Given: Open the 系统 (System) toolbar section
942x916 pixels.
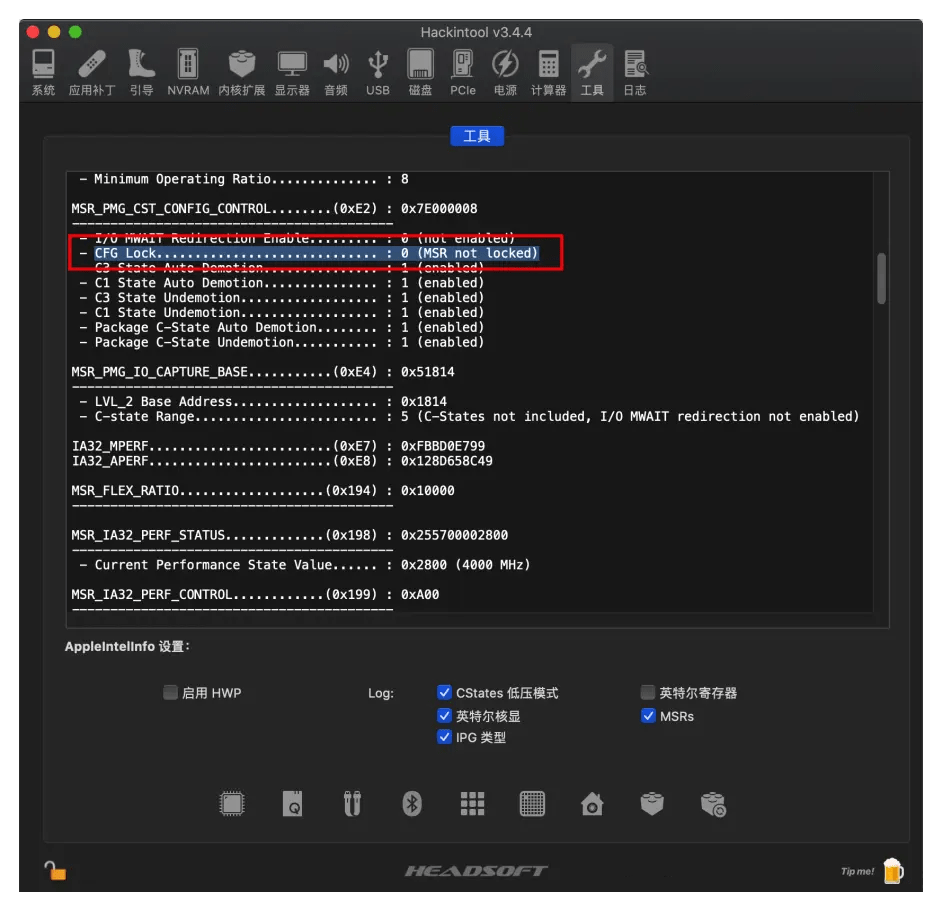Looking at the screenshot, I should point(43,72).
